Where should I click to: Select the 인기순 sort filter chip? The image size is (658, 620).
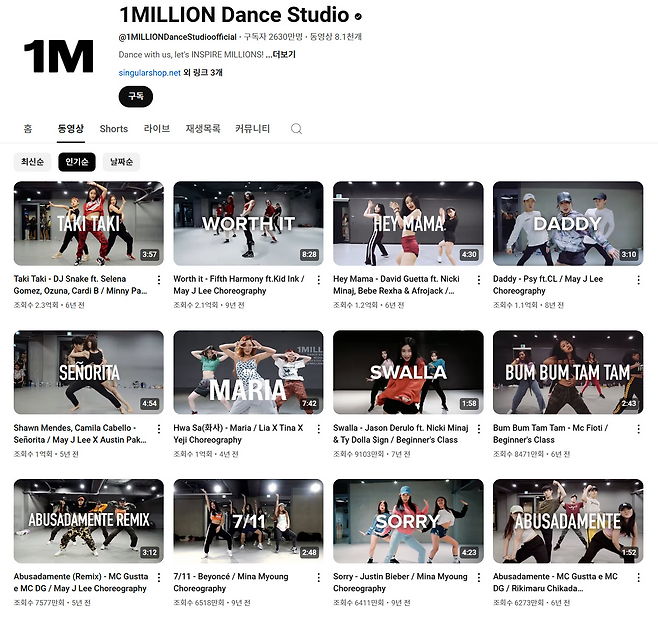click(77, 162)
